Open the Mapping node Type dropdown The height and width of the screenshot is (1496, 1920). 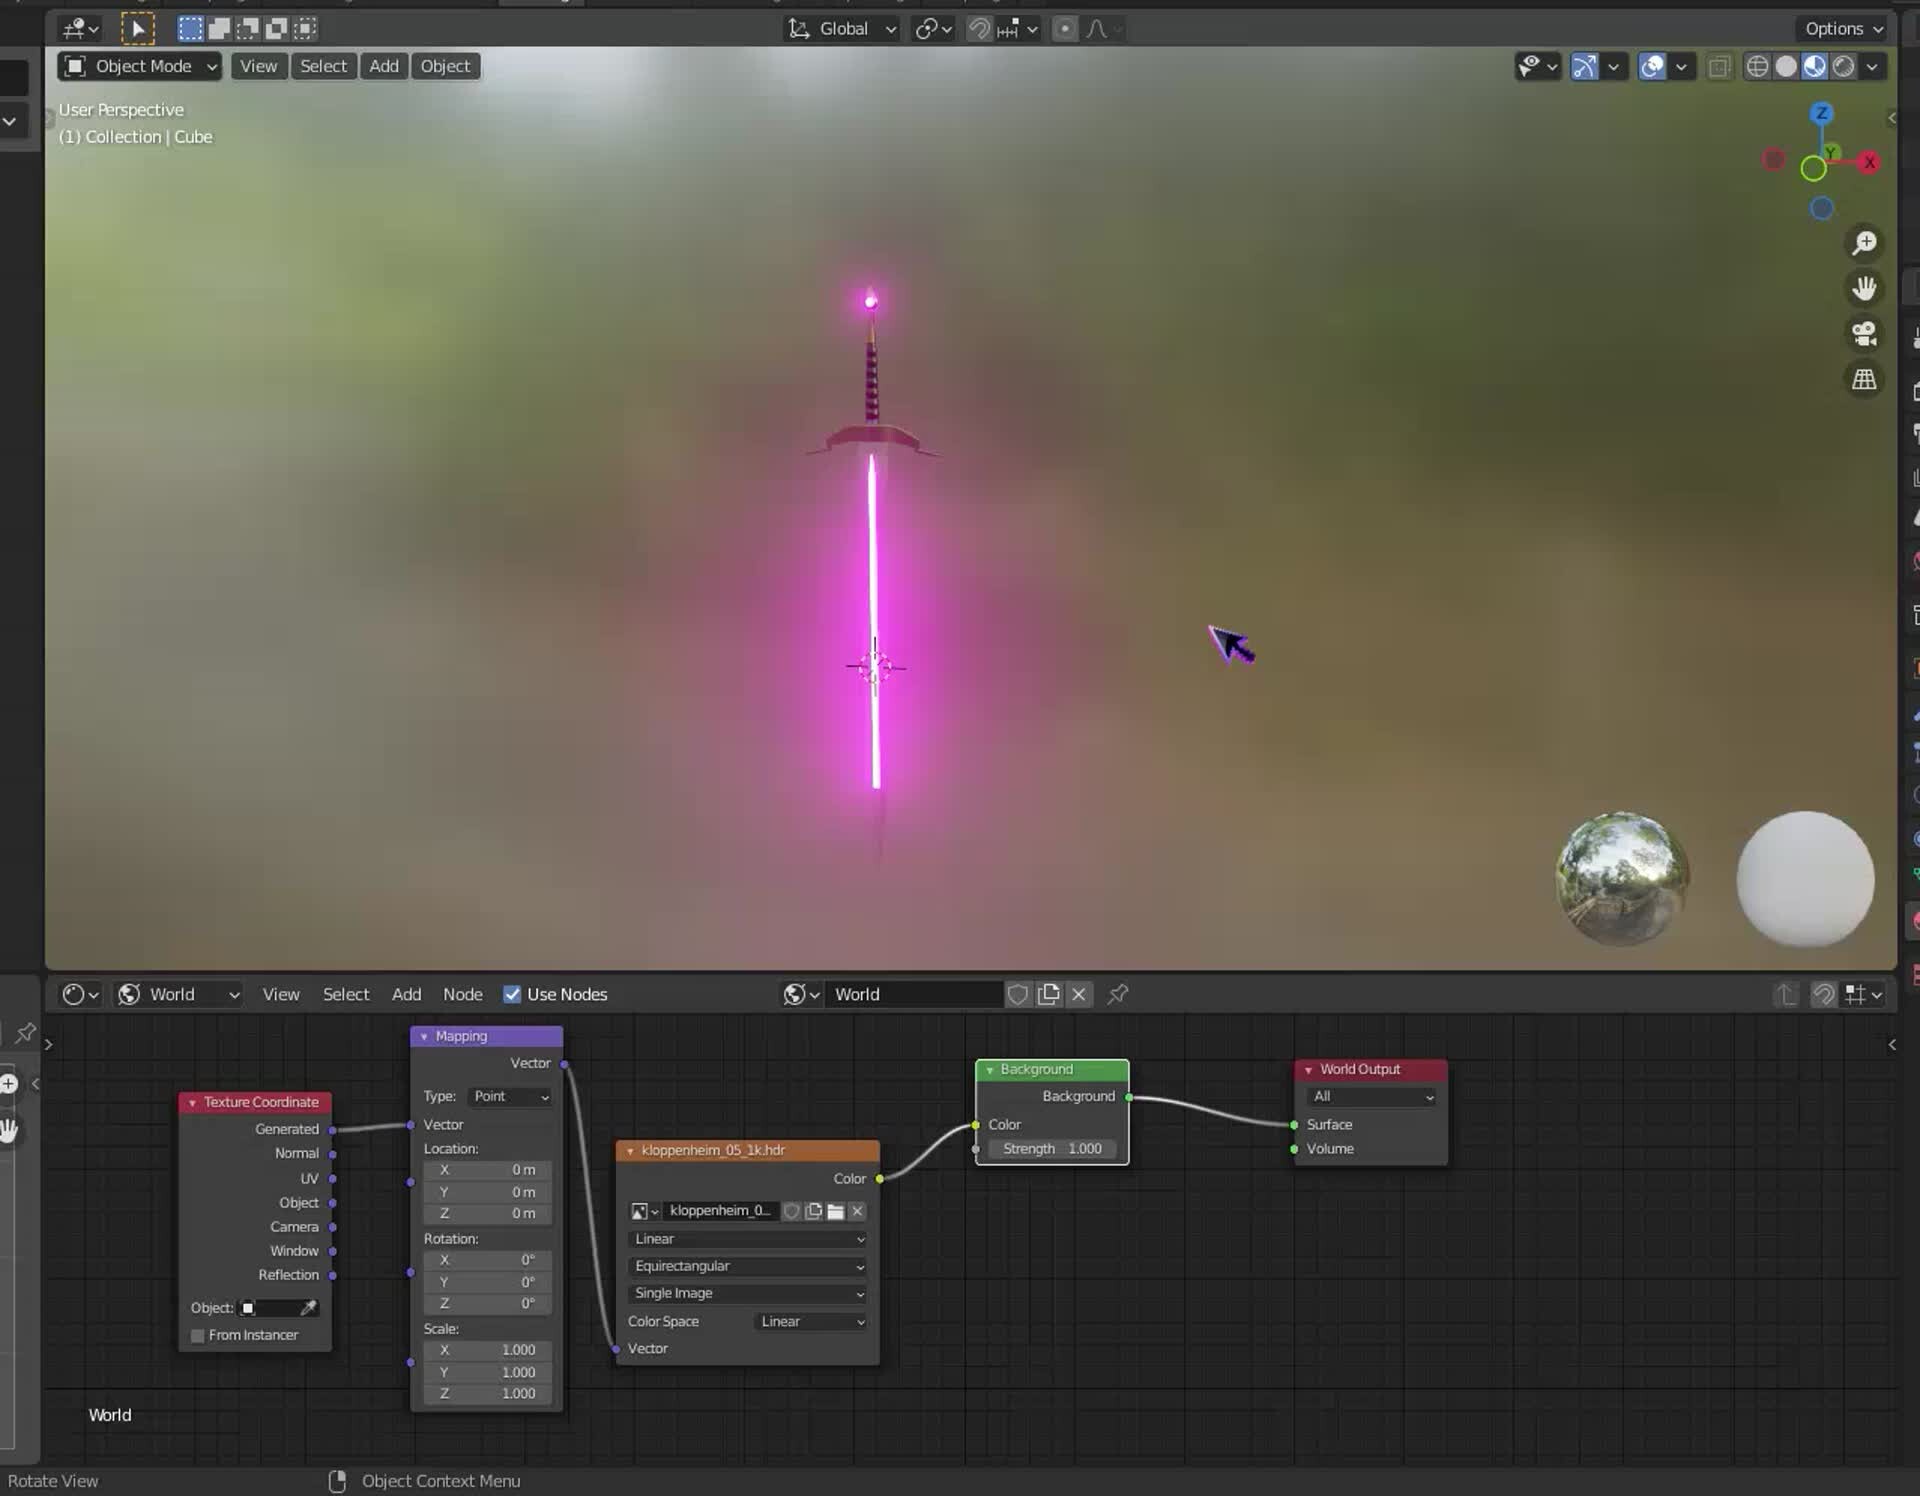509,1096
